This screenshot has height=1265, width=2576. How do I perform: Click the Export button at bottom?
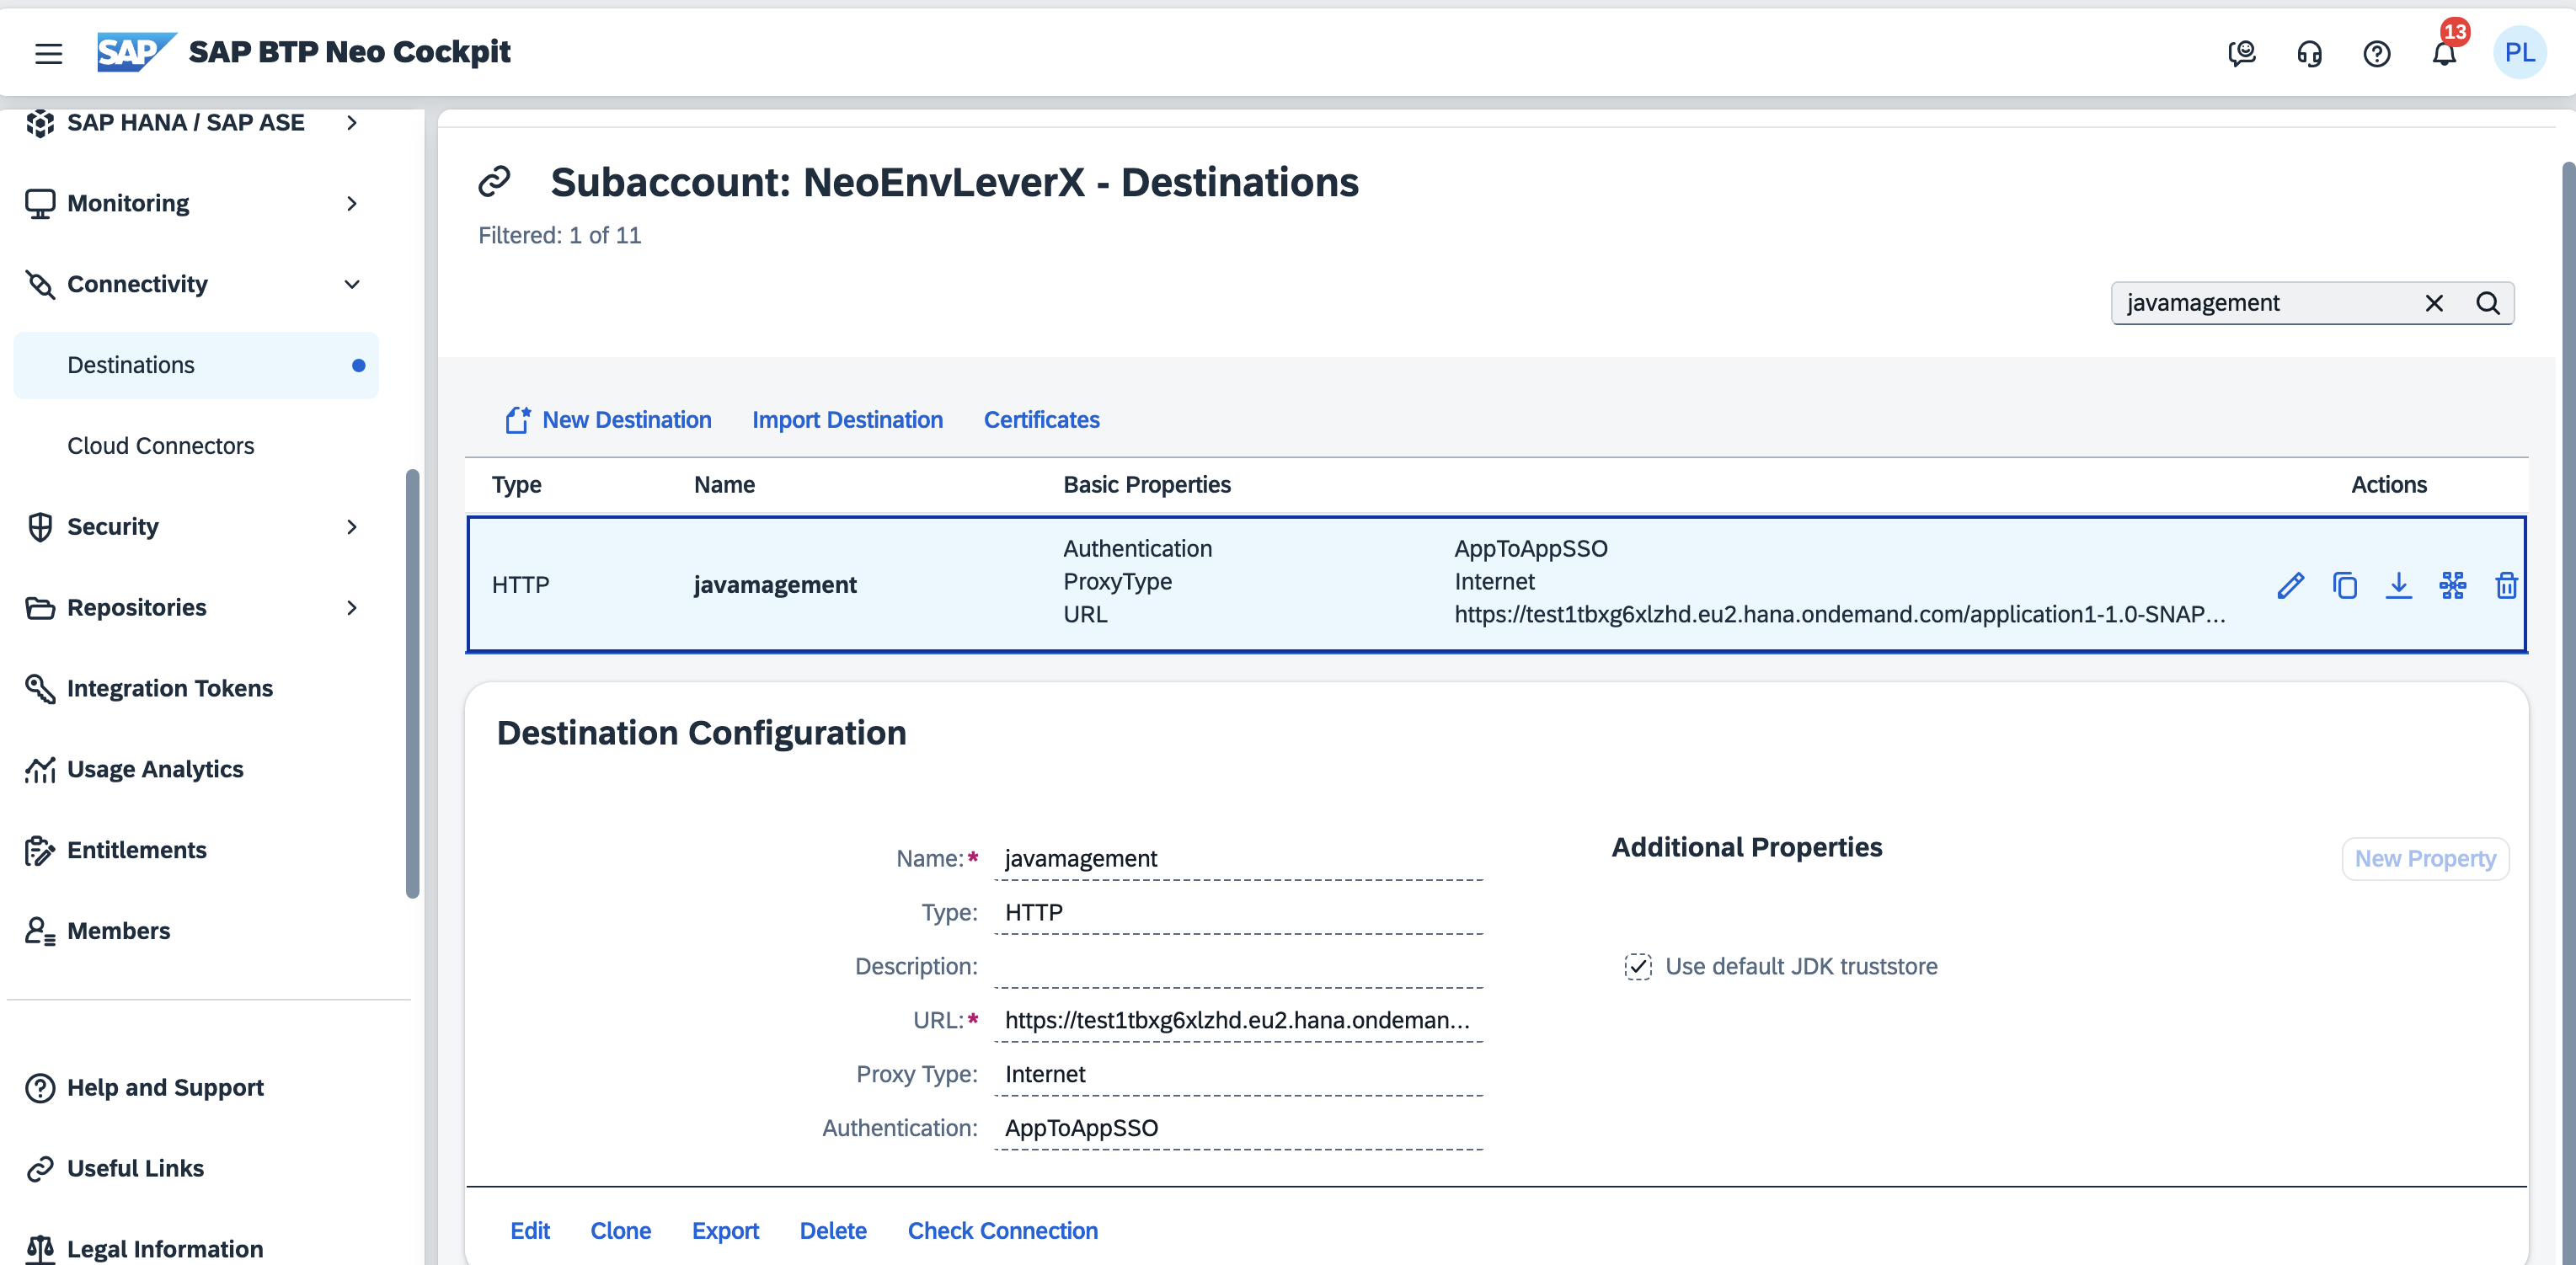(725, 1231)
